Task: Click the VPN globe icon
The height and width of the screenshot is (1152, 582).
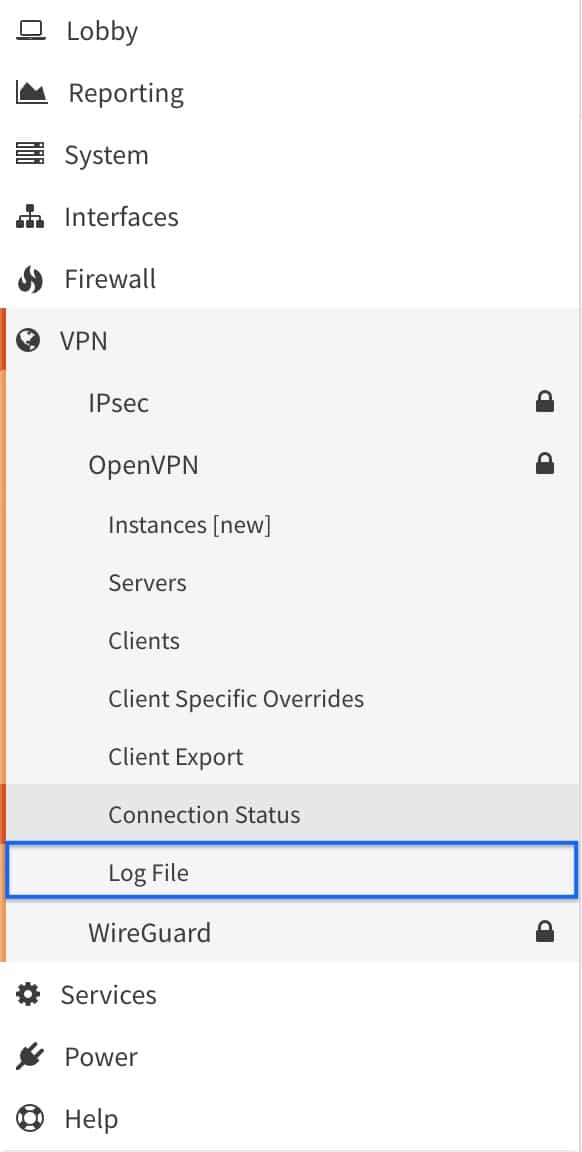Action: tap(28, 341)
